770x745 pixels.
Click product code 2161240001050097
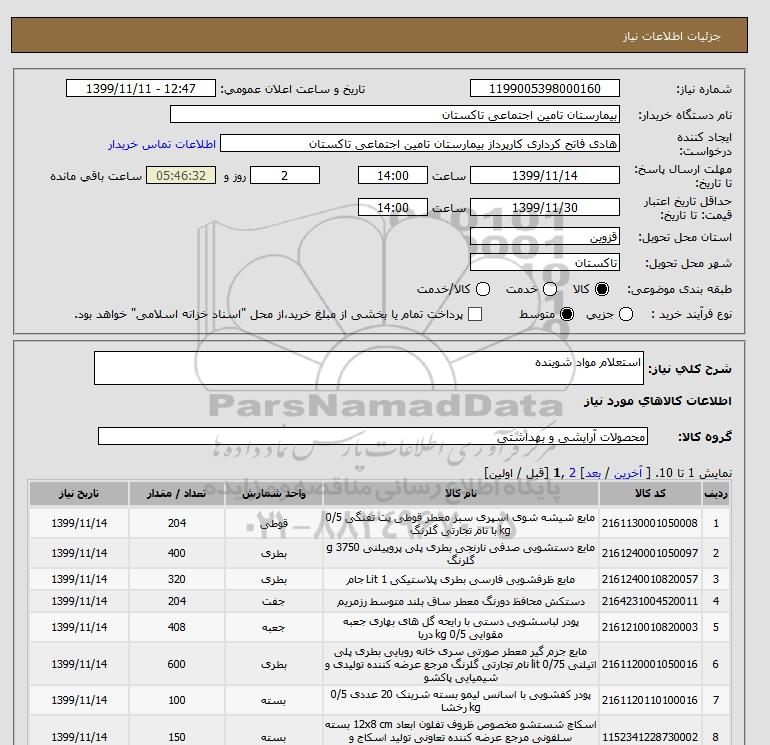tap(650, 553)
